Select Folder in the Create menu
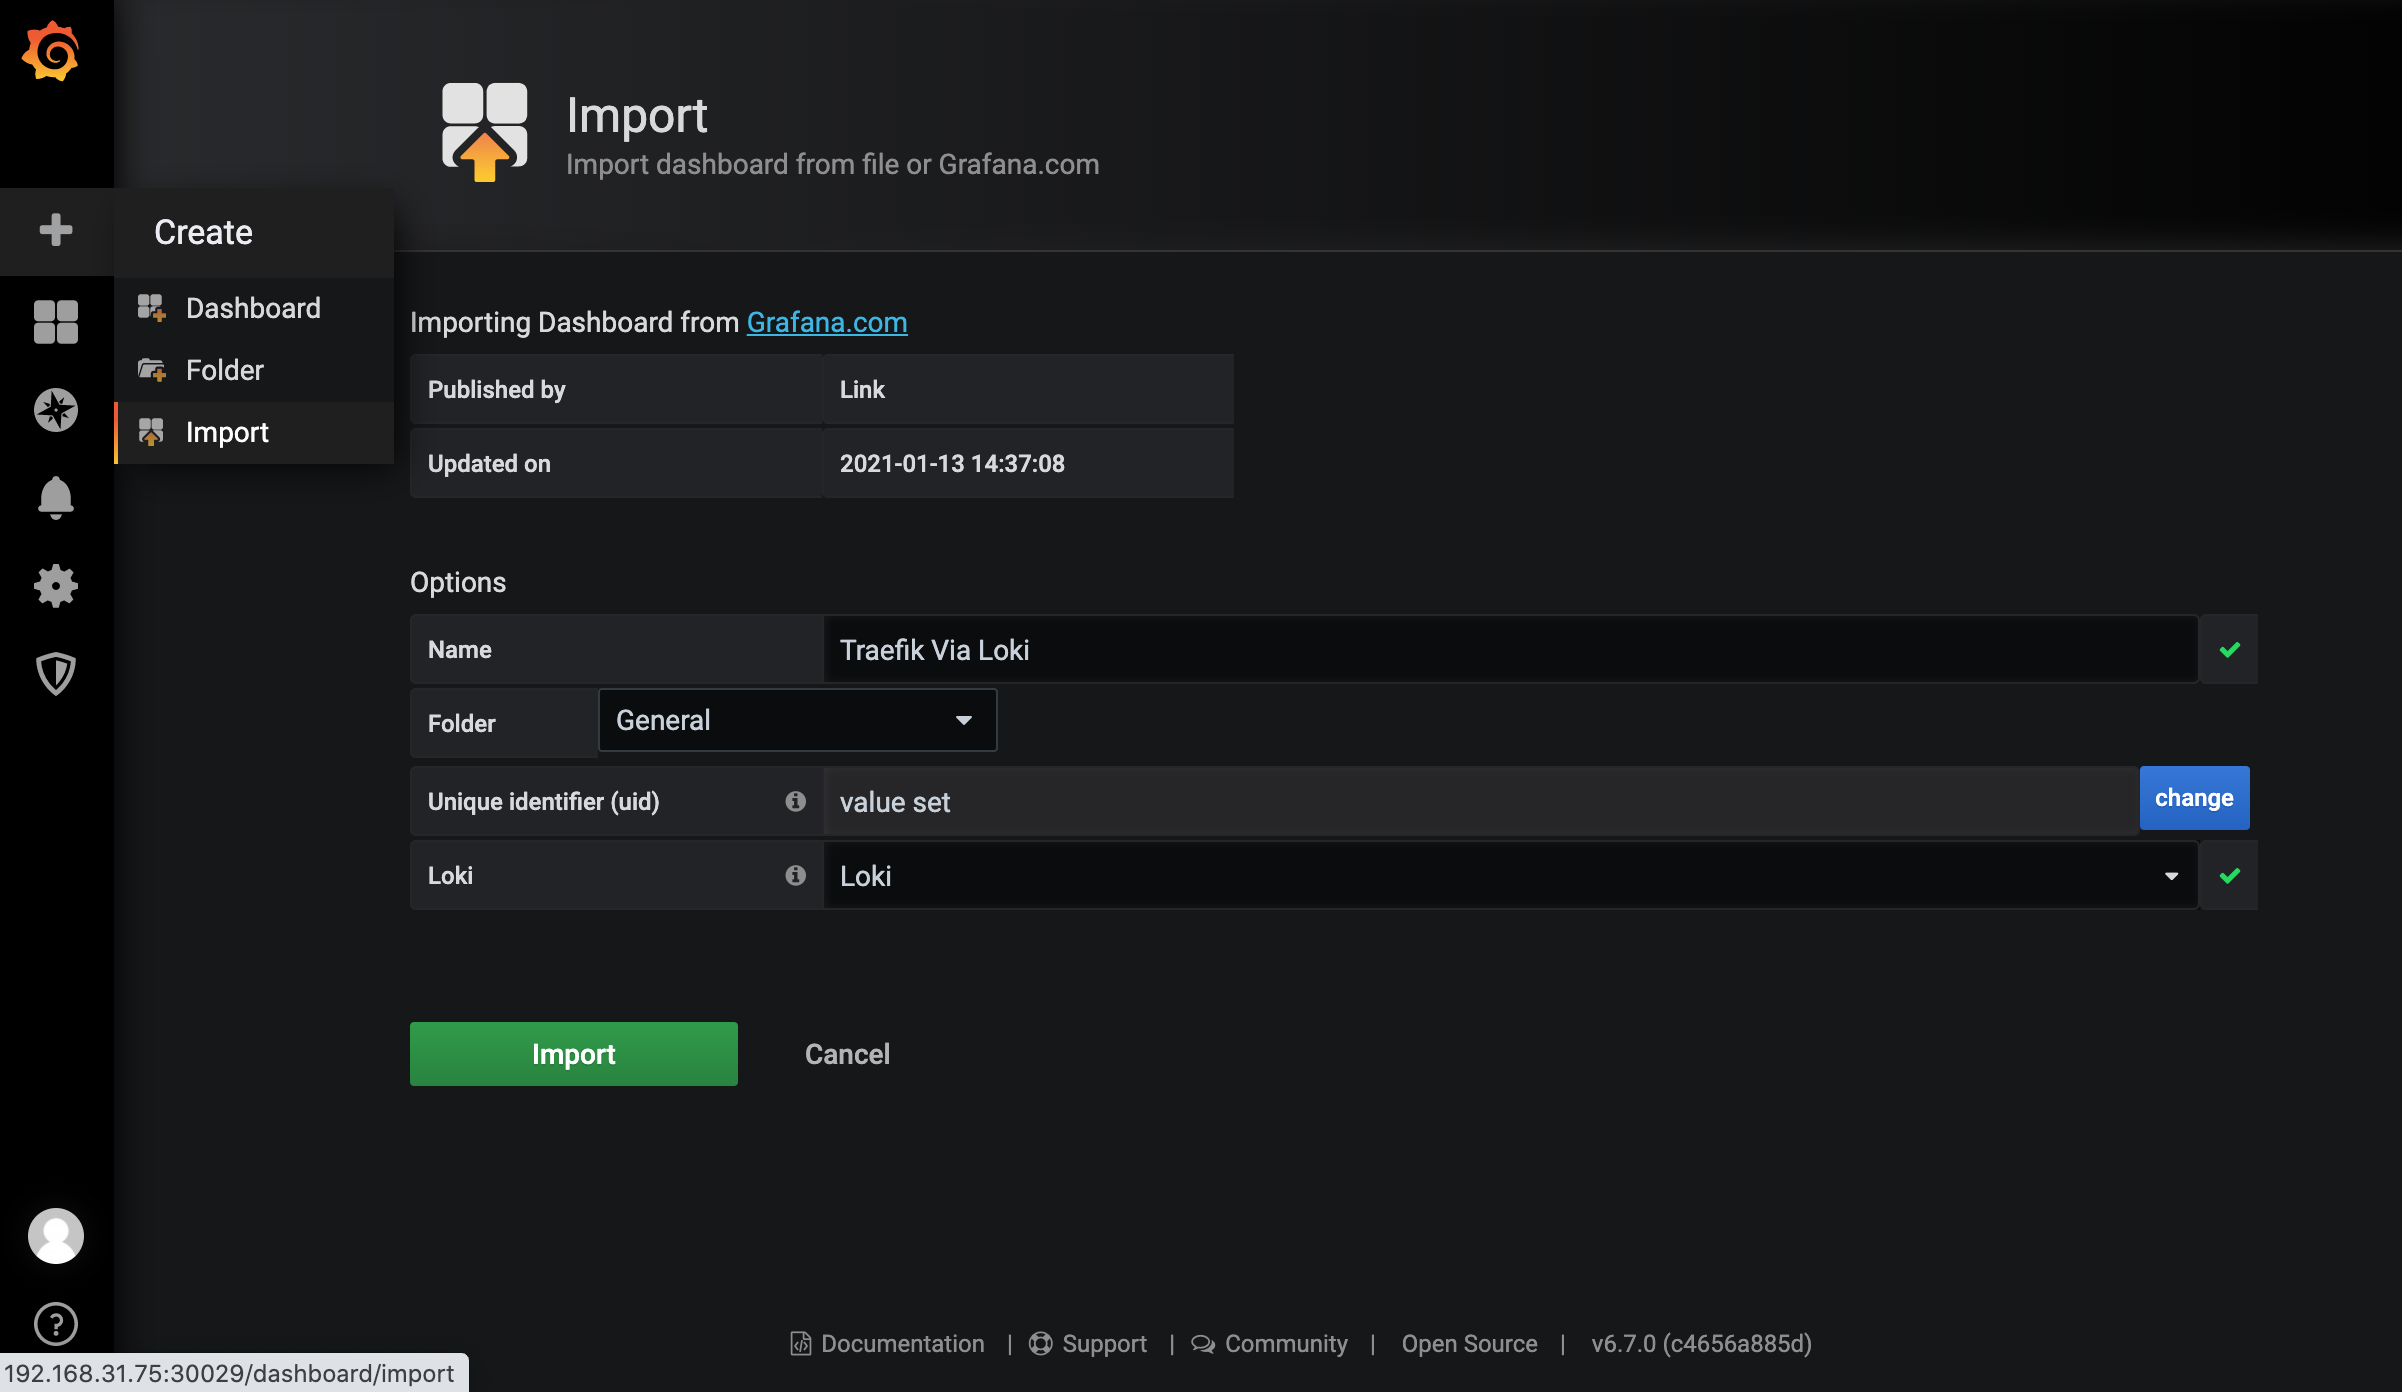 [x=225, y=370]
